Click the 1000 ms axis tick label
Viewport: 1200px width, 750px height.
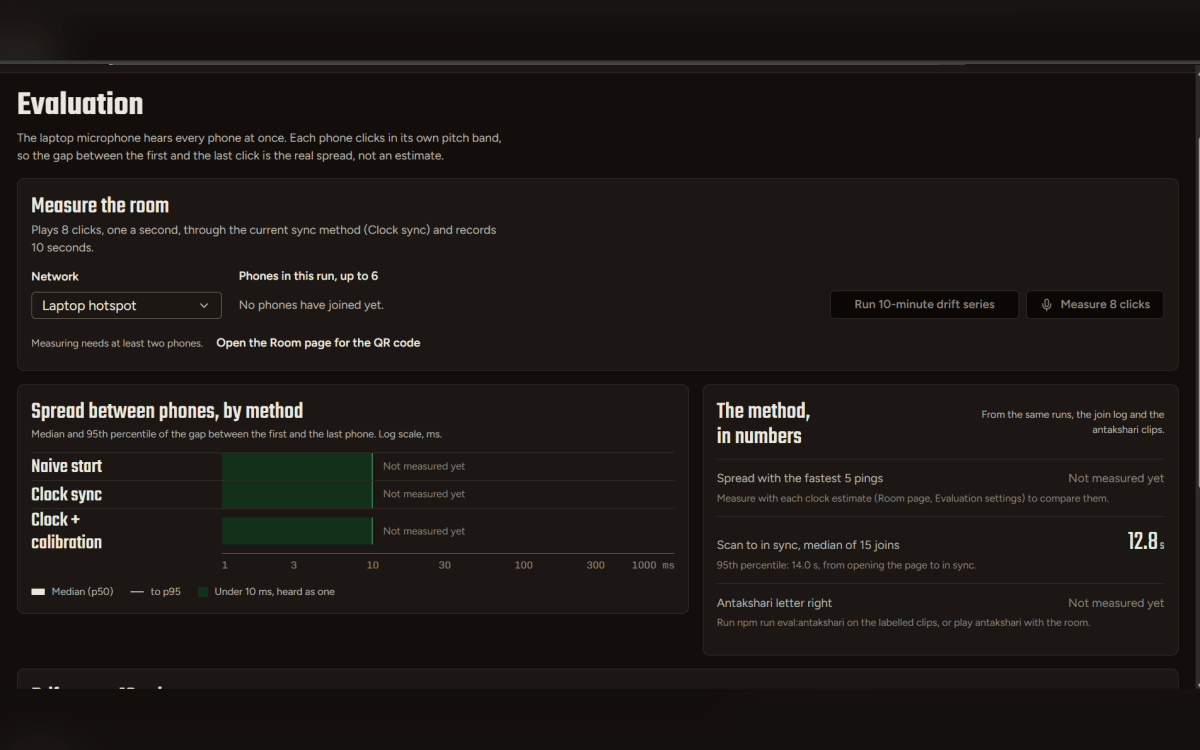tap(653, 565)
